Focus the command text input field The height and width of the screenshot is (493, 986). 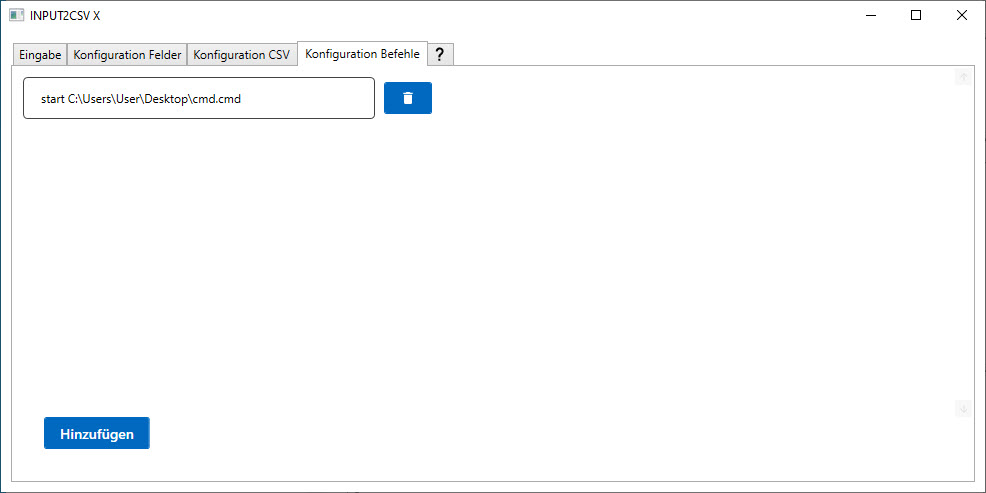[300, 98]
